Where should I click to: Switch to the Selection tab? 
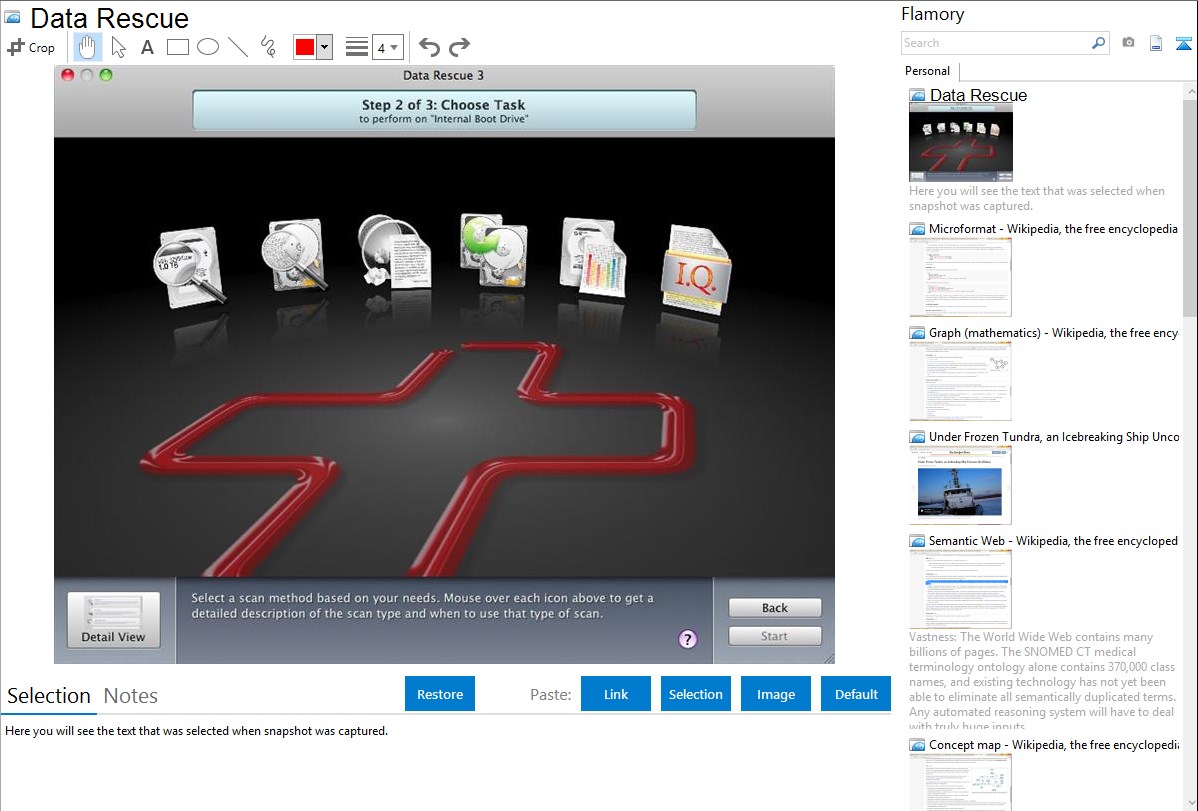49,696
